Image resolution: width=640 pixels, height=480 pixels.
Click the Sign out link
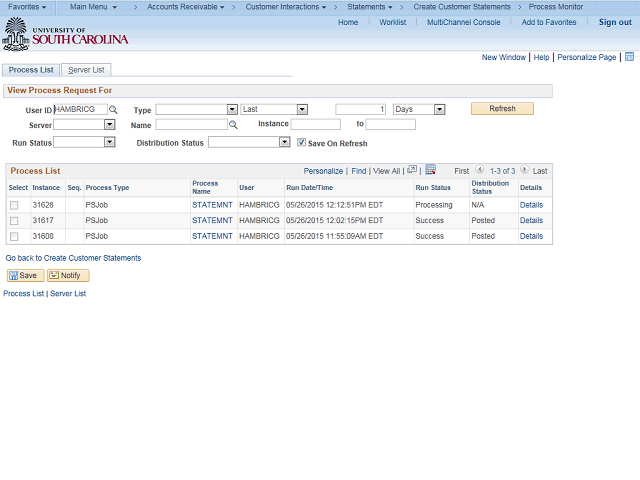(x=615, y=22)
